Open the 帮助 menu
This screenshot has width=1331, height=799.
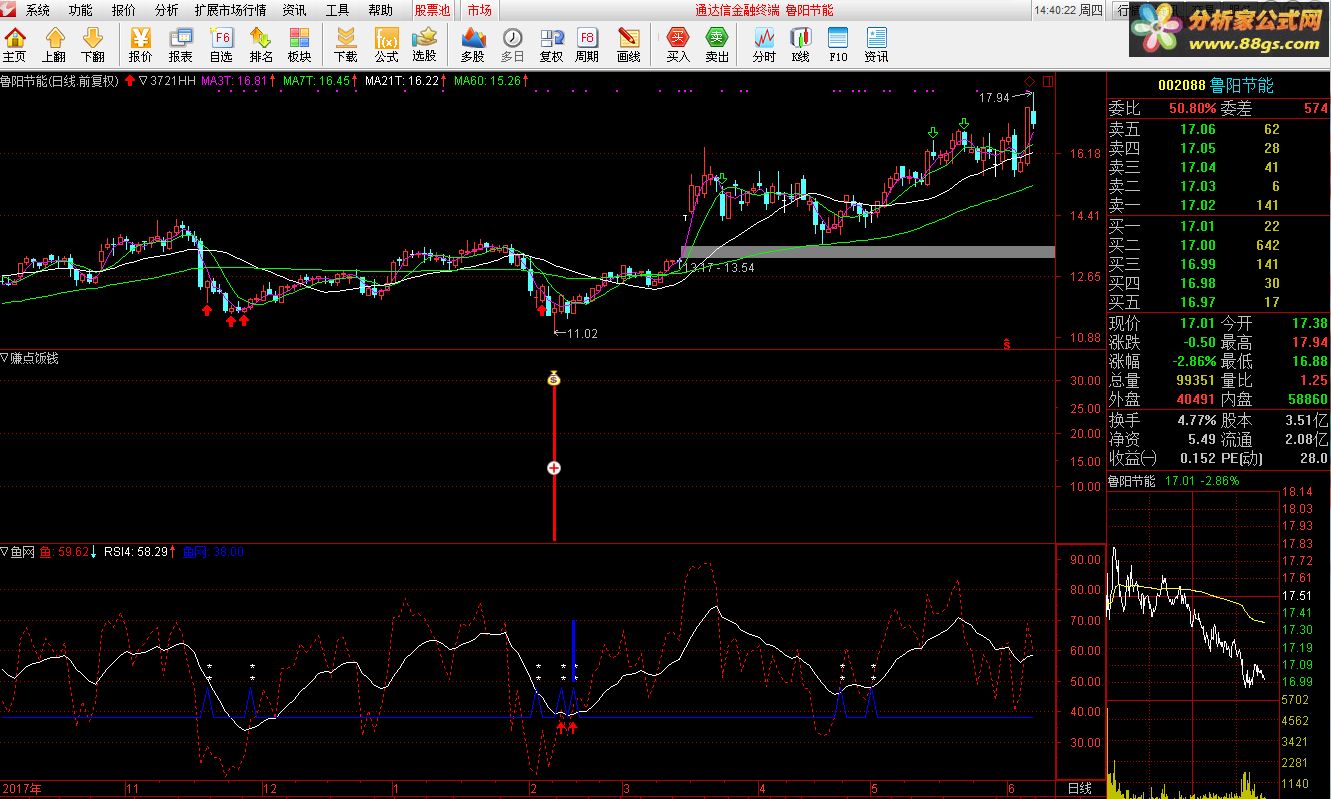380,10
